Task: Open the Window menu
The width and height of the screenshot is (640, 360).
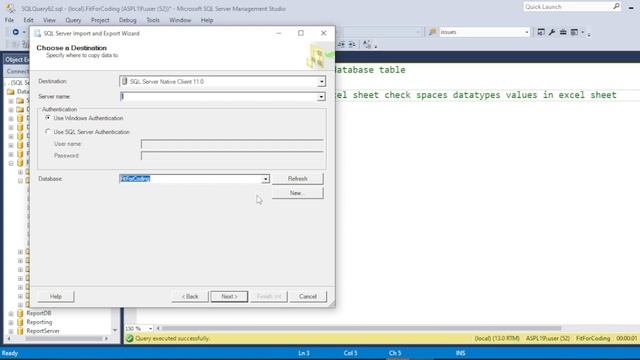Action: (180, 20)
